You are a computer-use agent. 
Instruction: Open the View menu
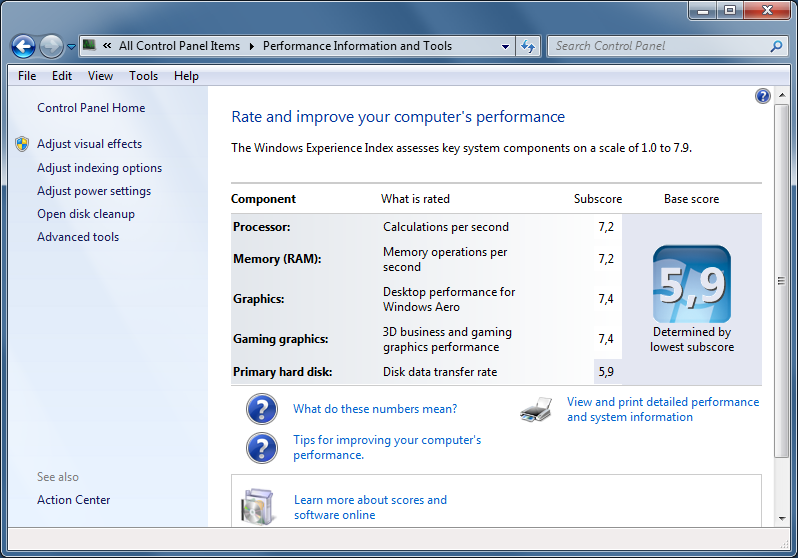click(100, 76)
